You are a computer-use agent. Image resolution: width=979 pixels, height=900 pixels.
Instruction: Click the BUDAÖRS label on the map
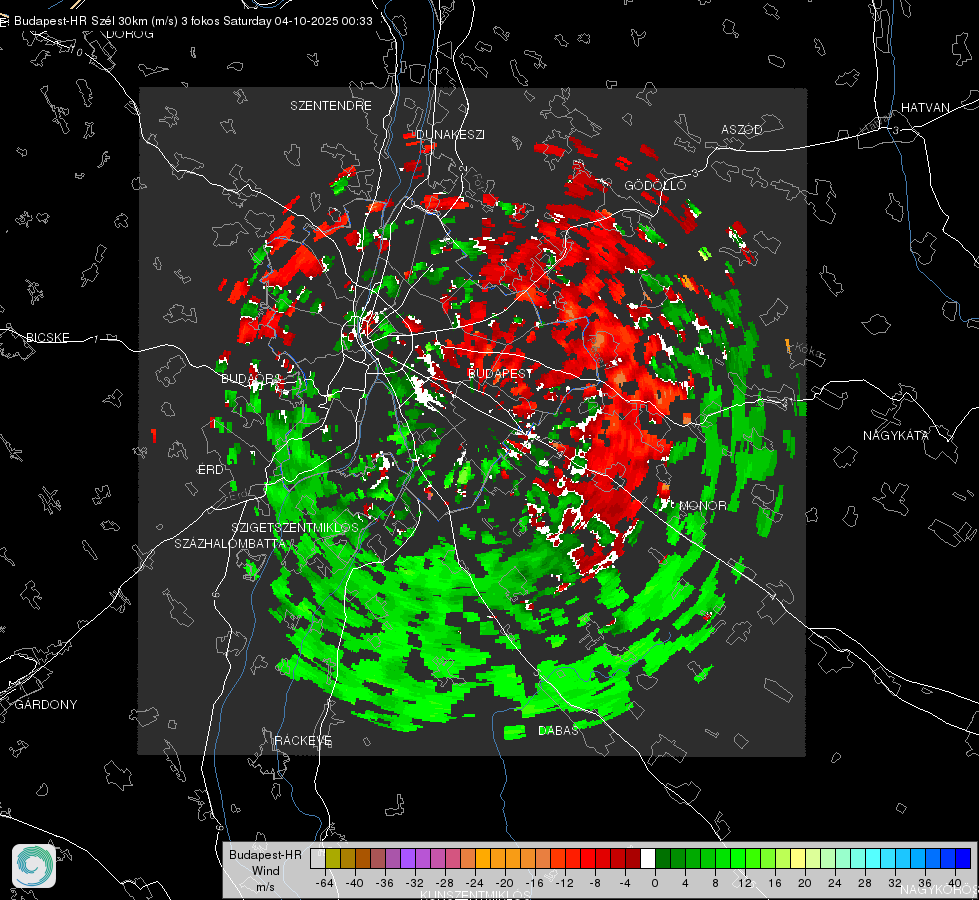click(x=252, y=378)
